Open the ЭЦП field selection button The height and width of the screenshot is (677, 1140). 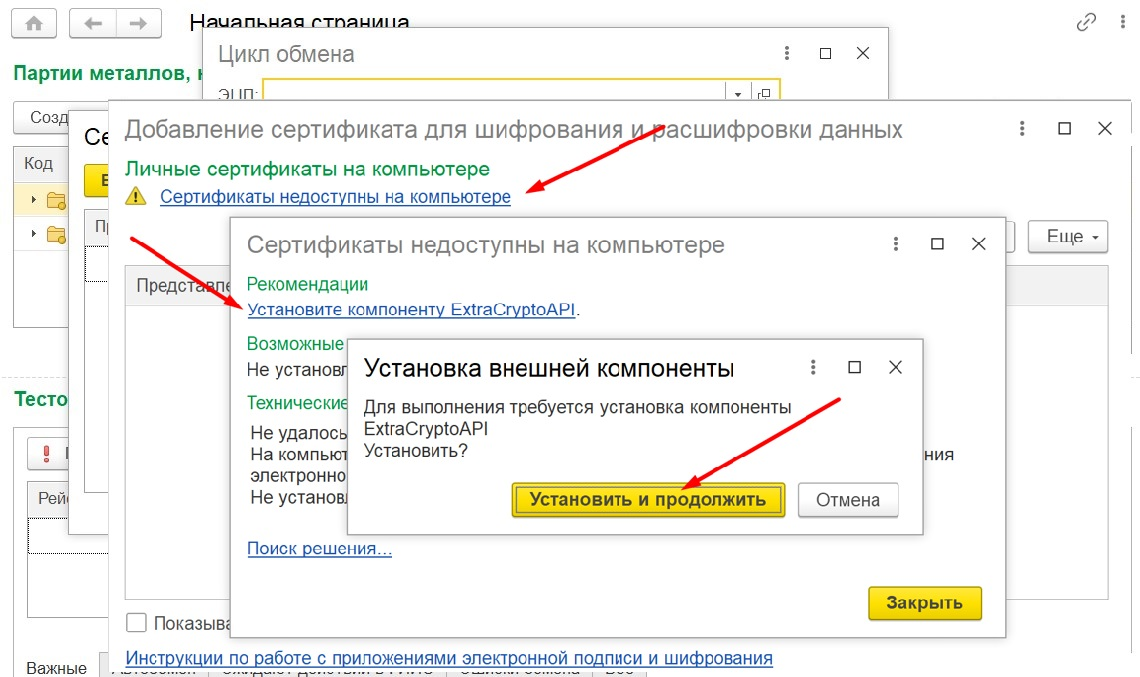click(764, 94)
